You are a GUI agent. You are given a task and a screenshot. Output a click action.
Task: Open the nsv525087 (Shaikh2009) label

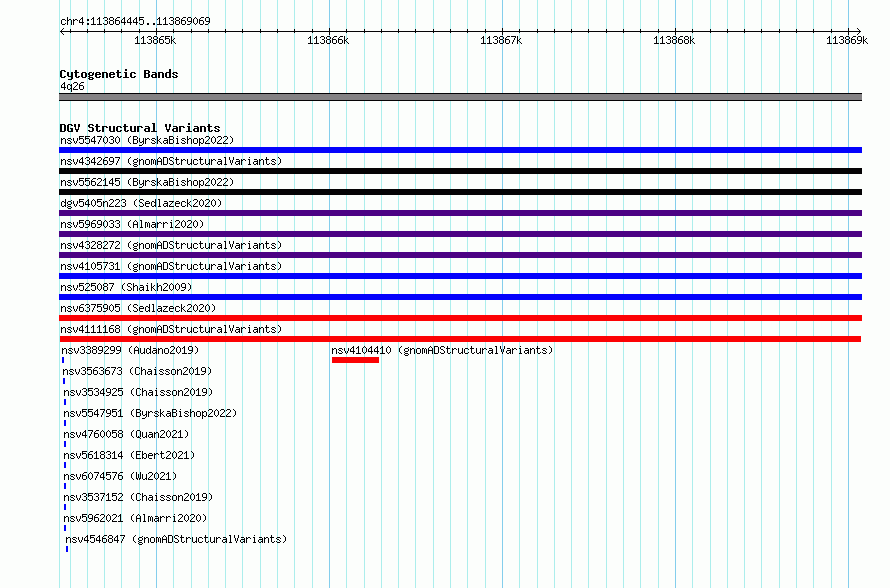[126, 287]
